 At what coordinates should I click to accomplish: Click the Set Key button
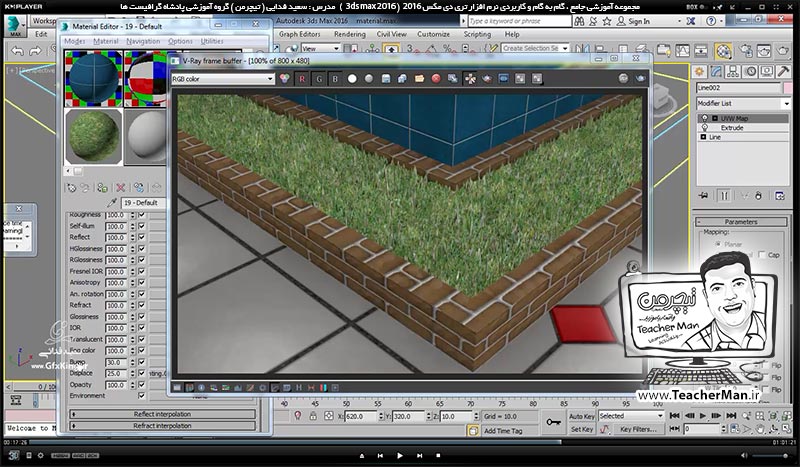coord(582,429)
